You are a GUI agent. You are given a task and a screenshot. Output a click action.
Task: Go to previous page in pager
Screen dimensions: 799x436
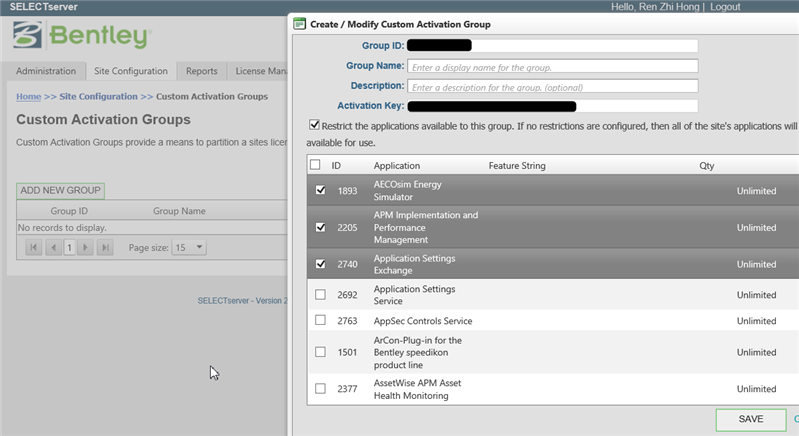[x=52, y=247]
